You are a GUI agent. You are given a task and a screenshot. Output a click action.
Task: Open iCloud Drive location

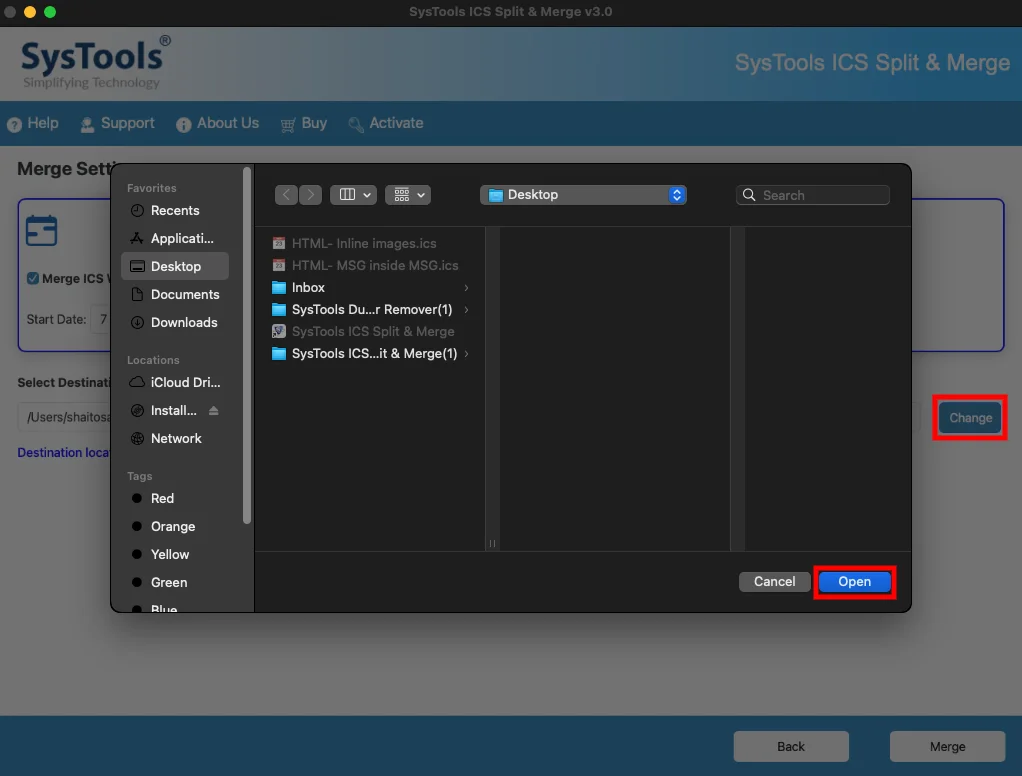pos(175,382)
